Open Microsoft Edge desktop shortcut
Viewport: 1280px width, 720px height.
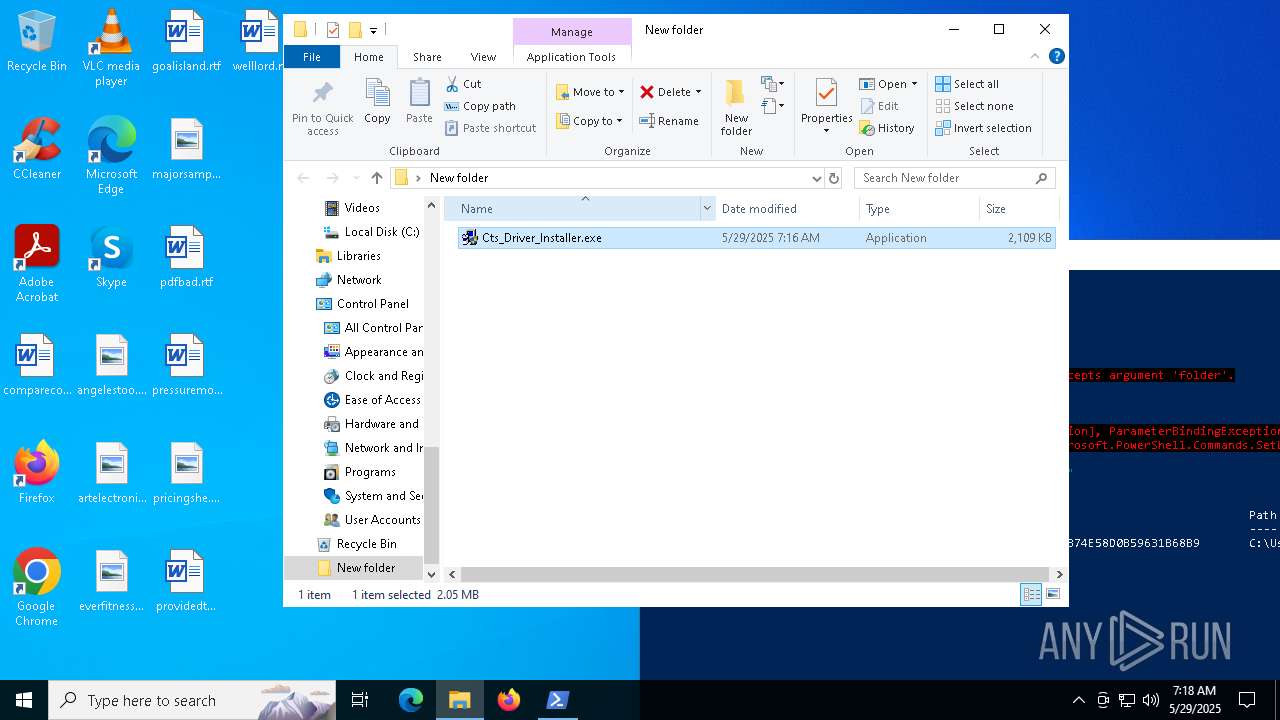[x=111, y=156]
